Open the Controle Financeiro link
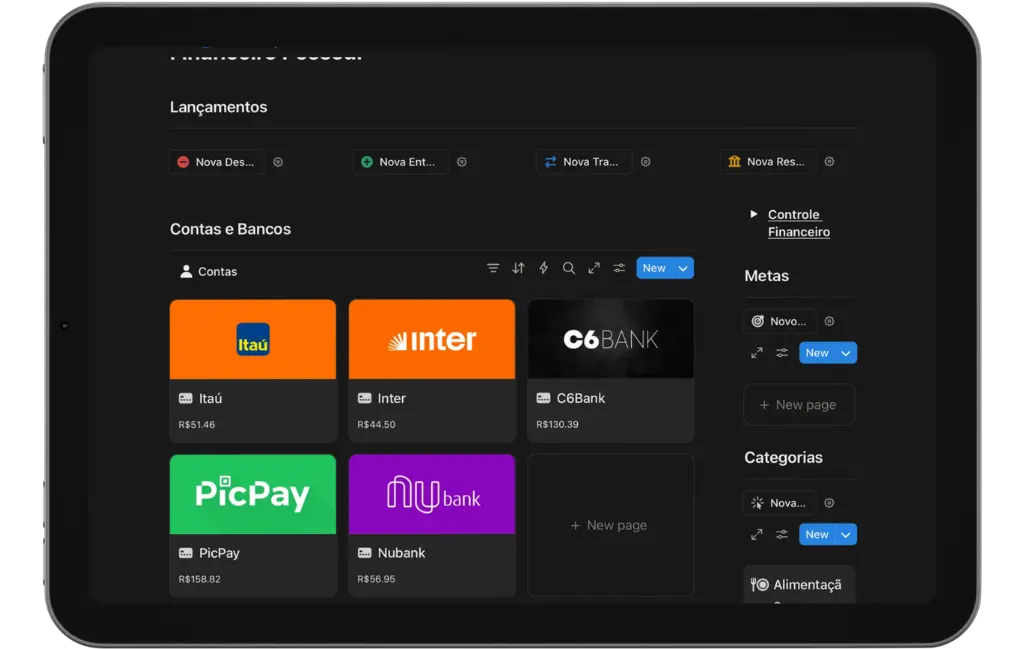Screen dimensions: 1024x649 click(799, 223)
